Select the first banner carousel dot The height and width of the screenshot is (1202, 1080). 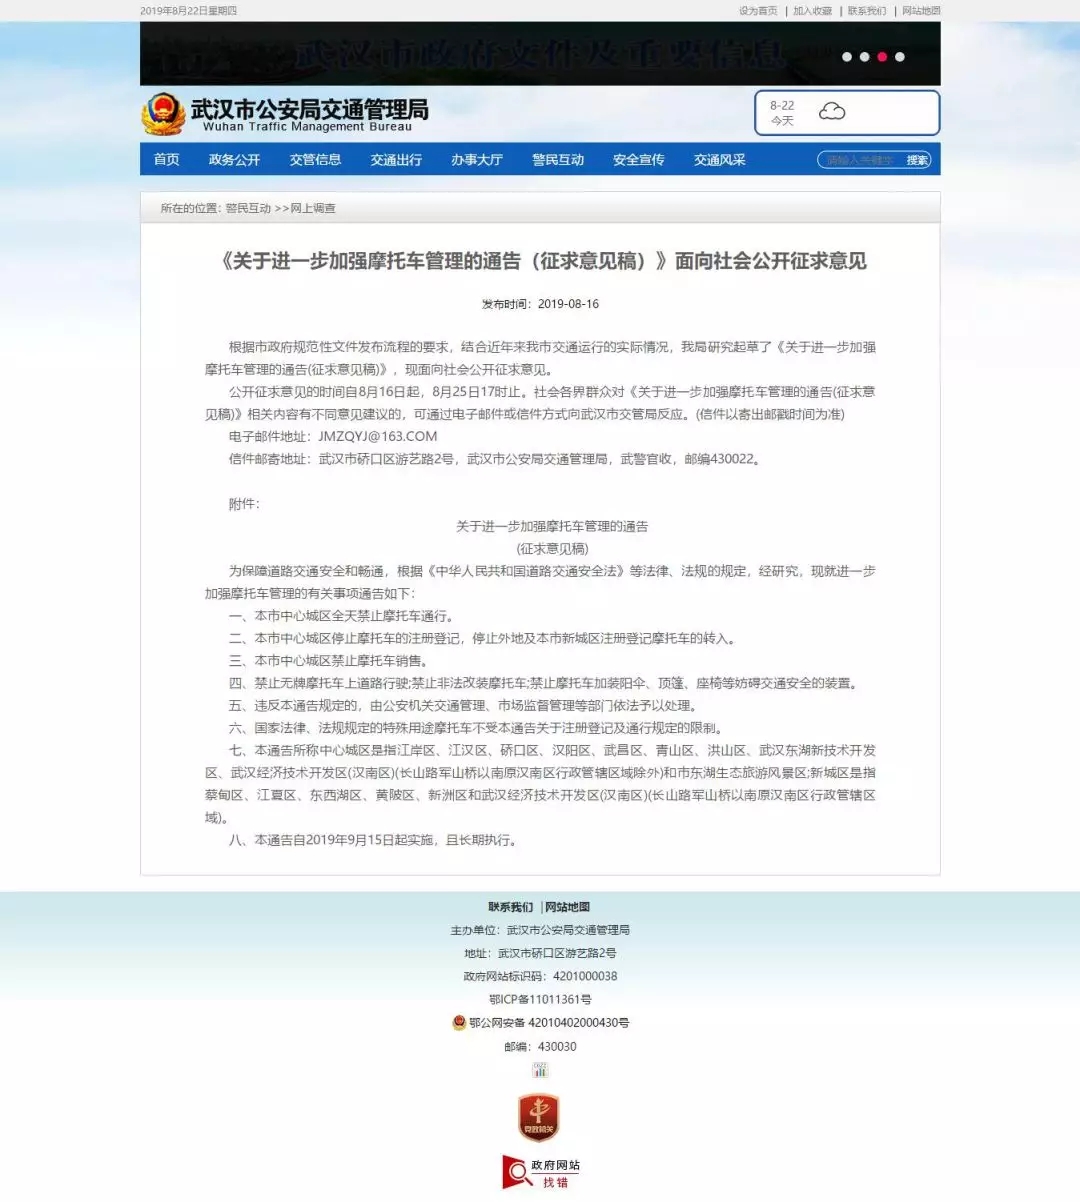click(847, 57)
